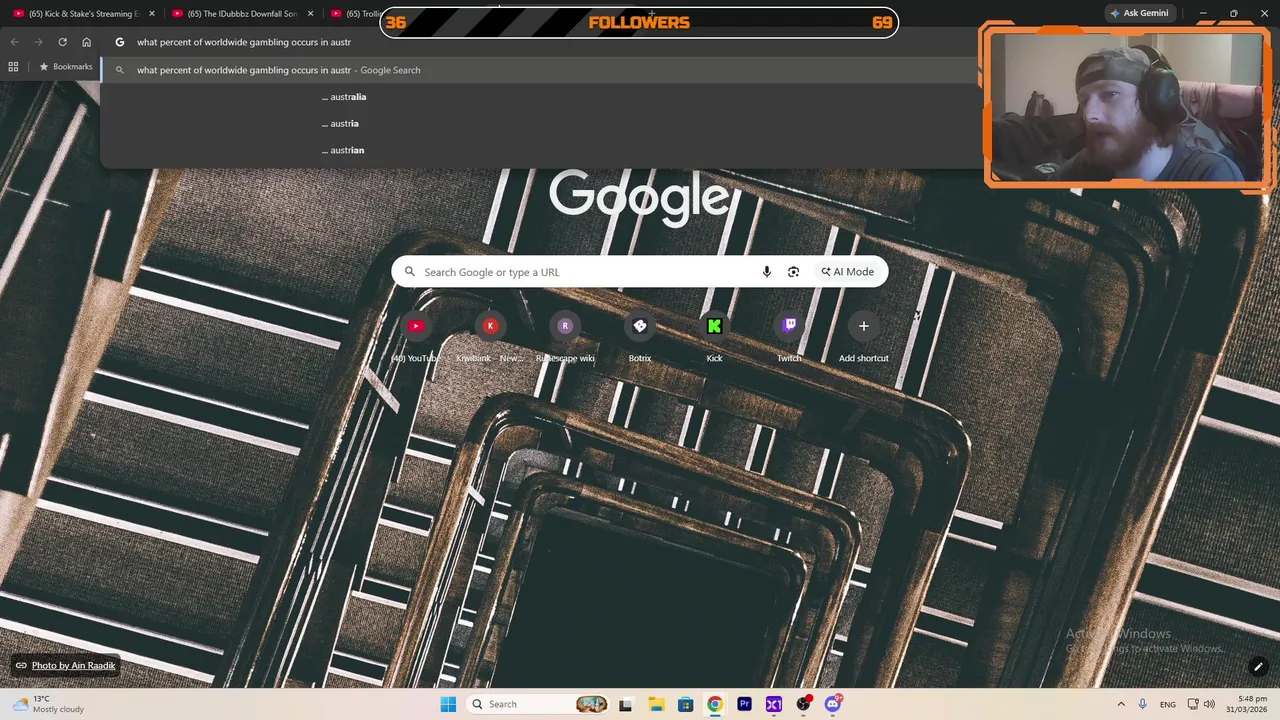Go back with browser back arrow
The image size is (1280, 720).
(14, 42)
